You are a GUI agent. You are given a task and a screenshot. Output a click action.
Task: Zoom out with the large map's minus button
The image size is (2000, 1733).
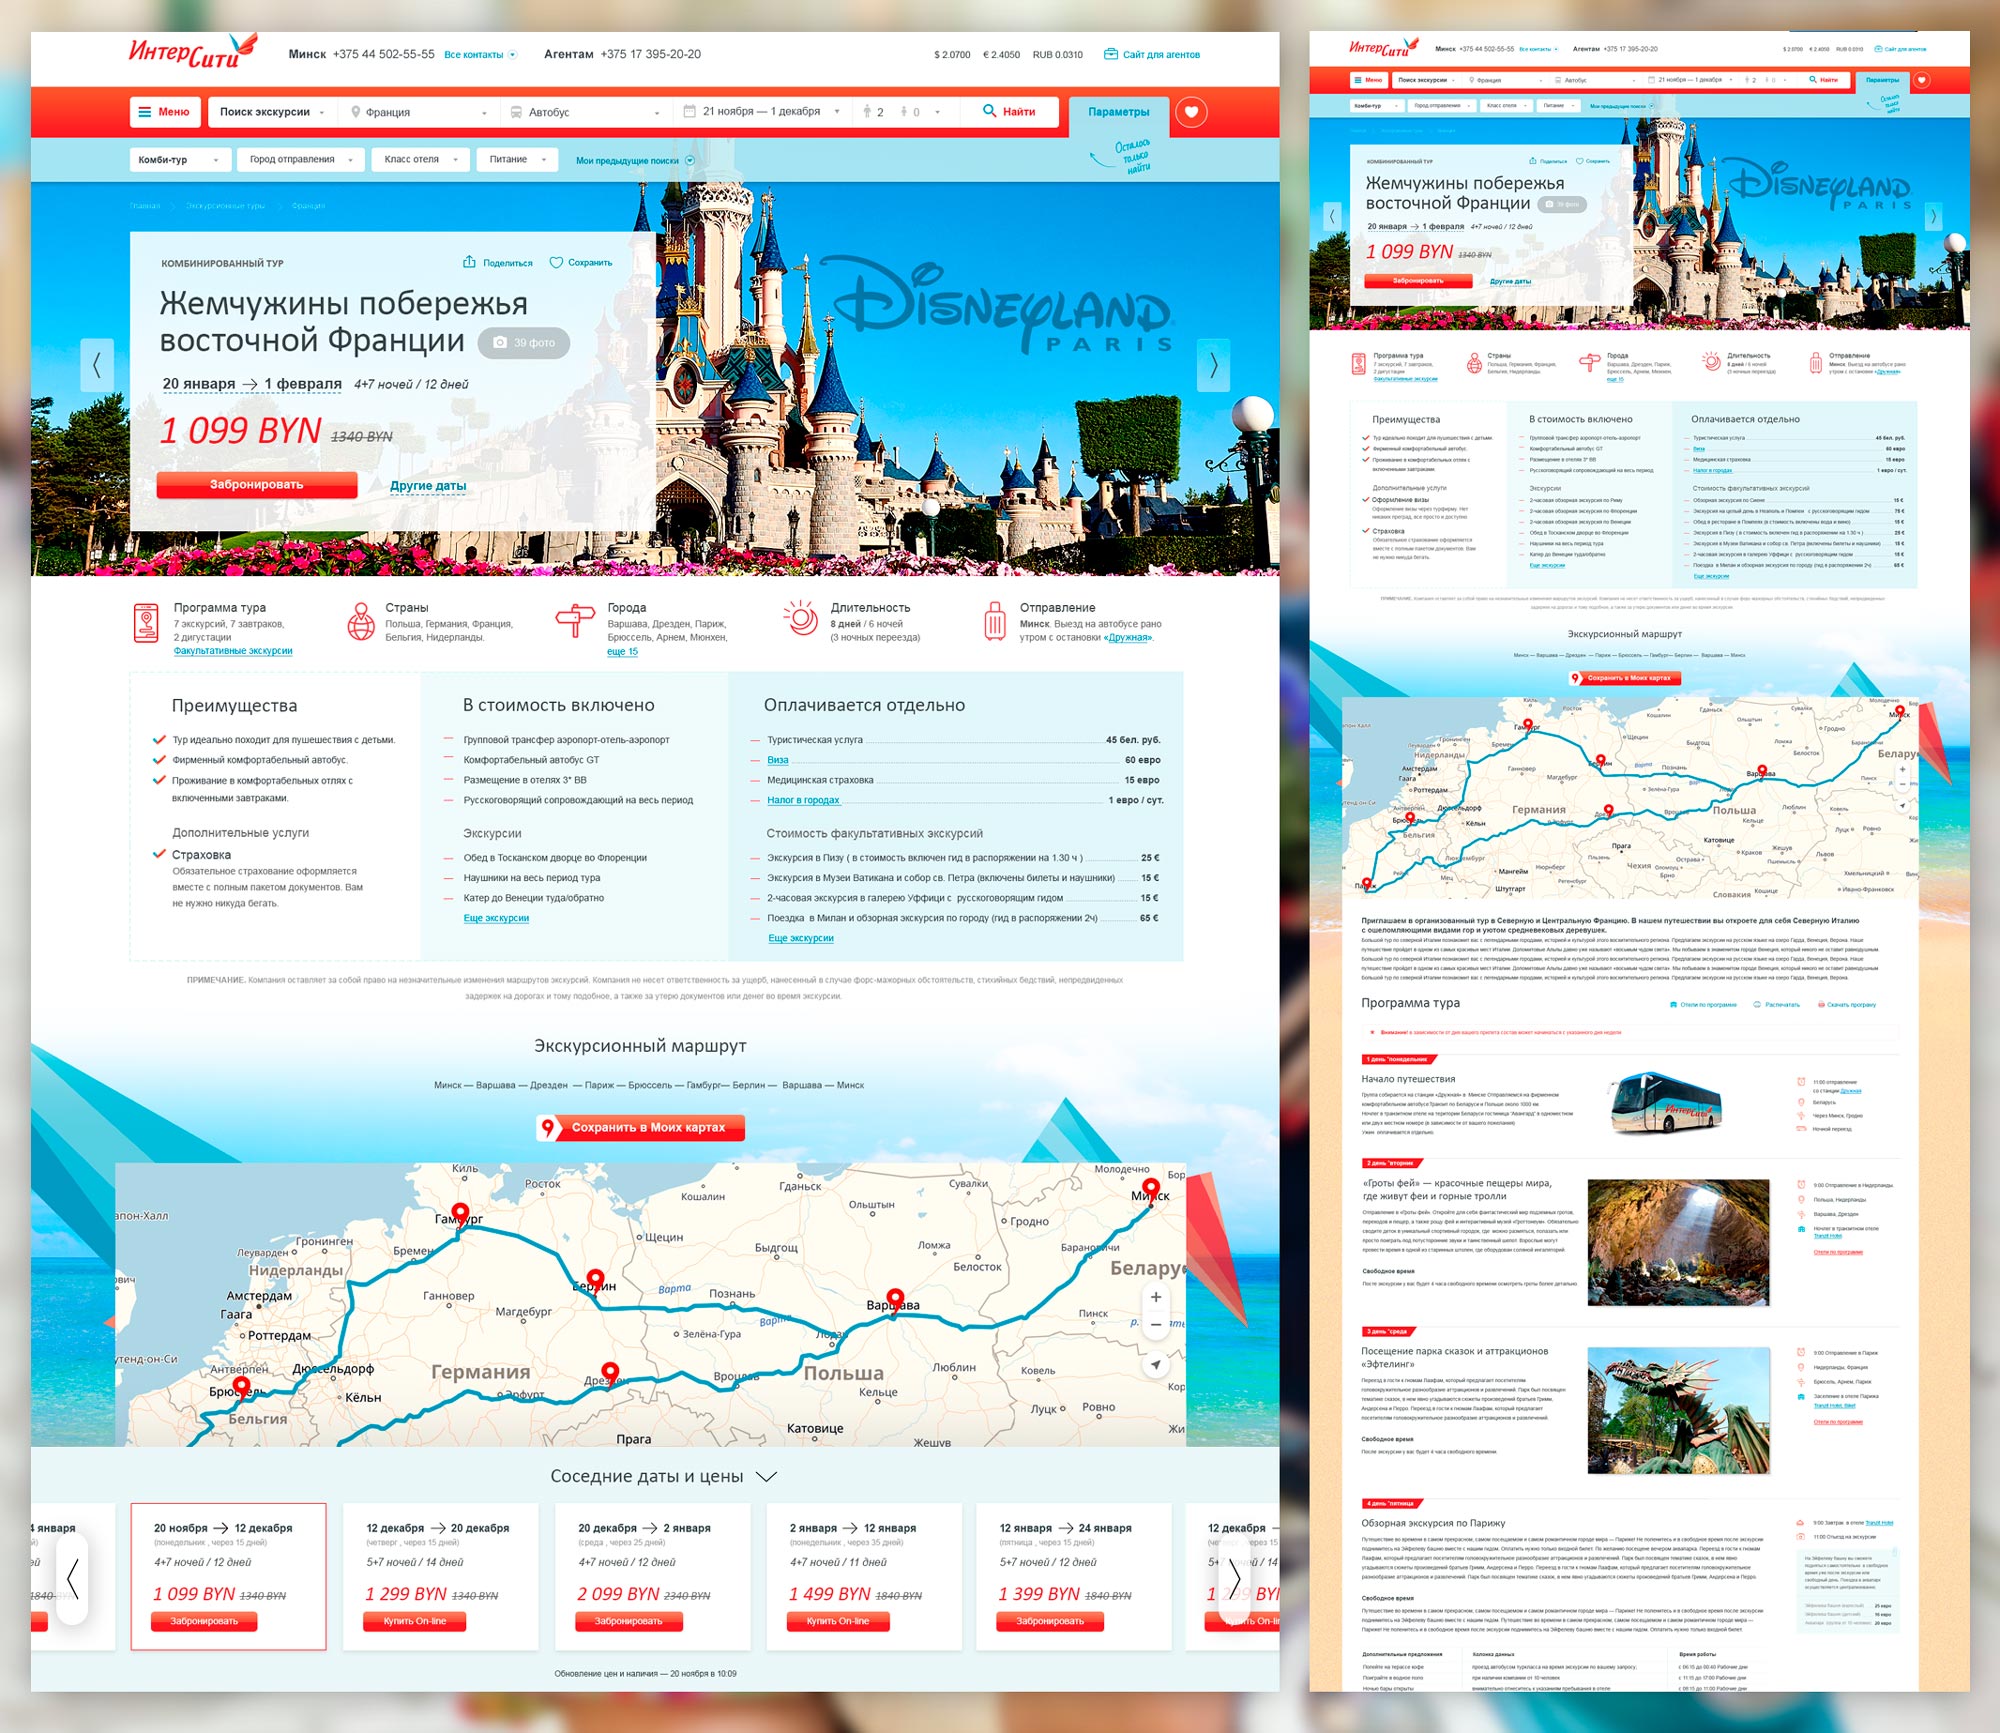point(1156,1324)
